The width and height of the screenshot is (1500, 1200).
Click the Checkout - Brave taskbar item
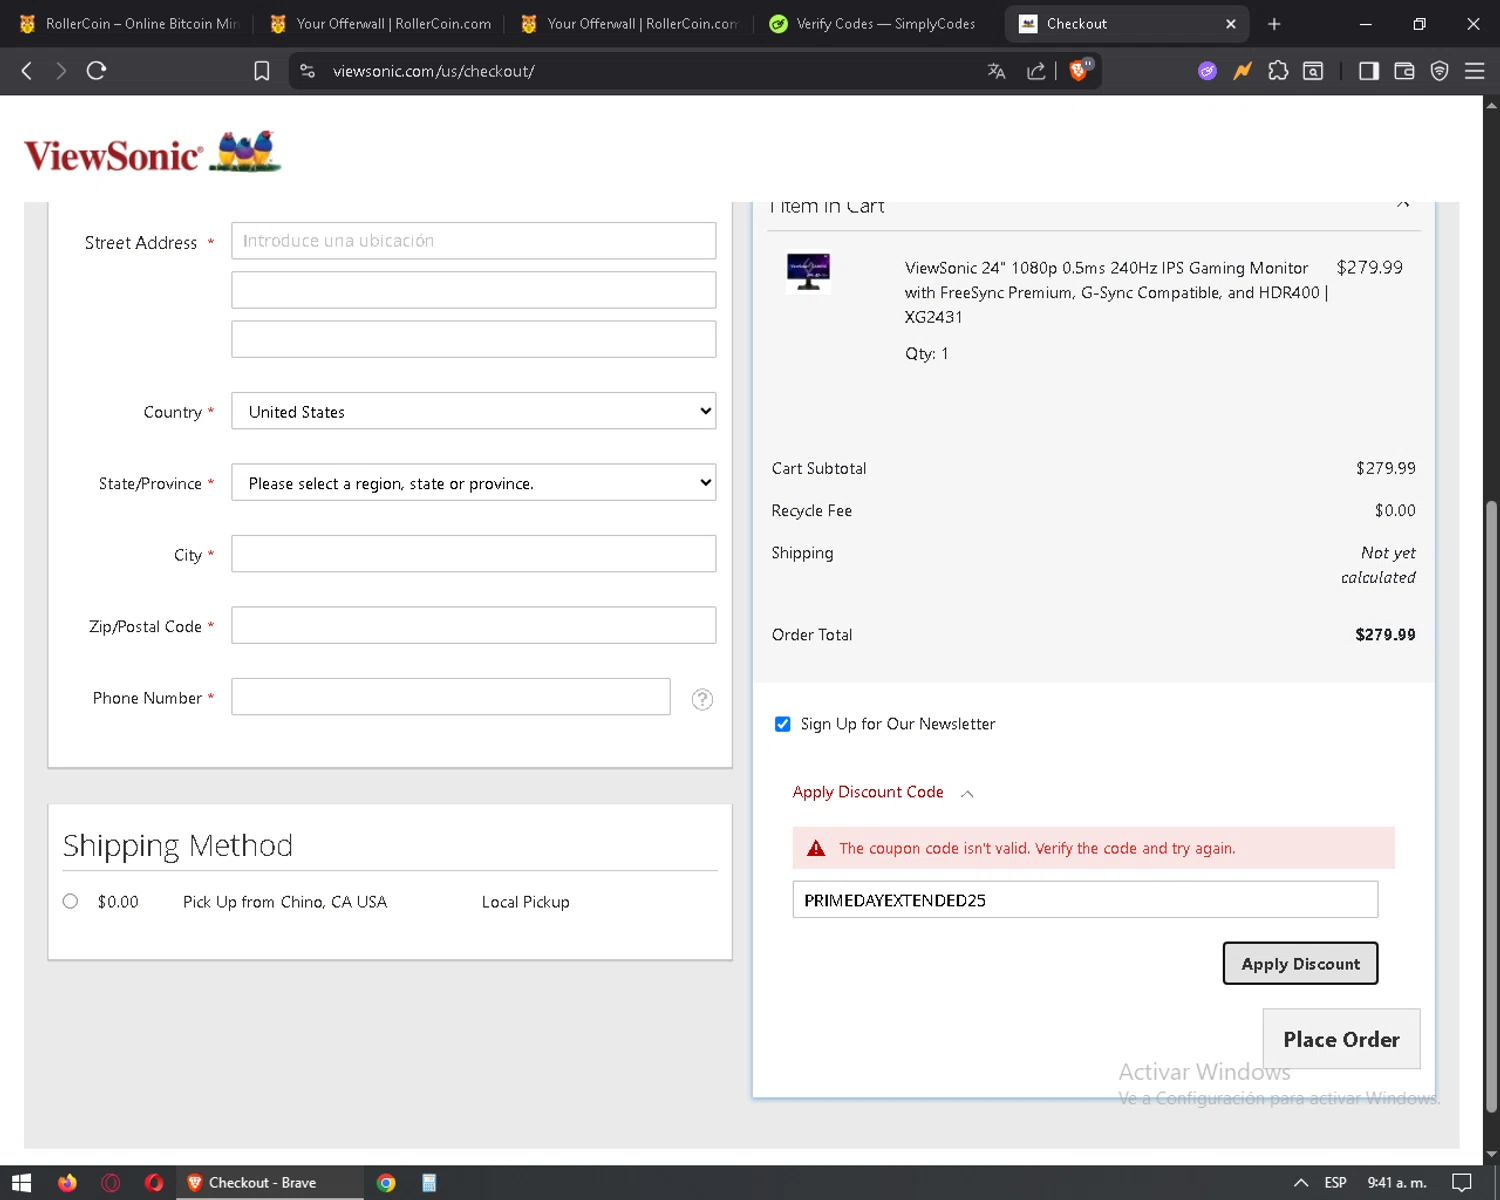[270, 1183]
